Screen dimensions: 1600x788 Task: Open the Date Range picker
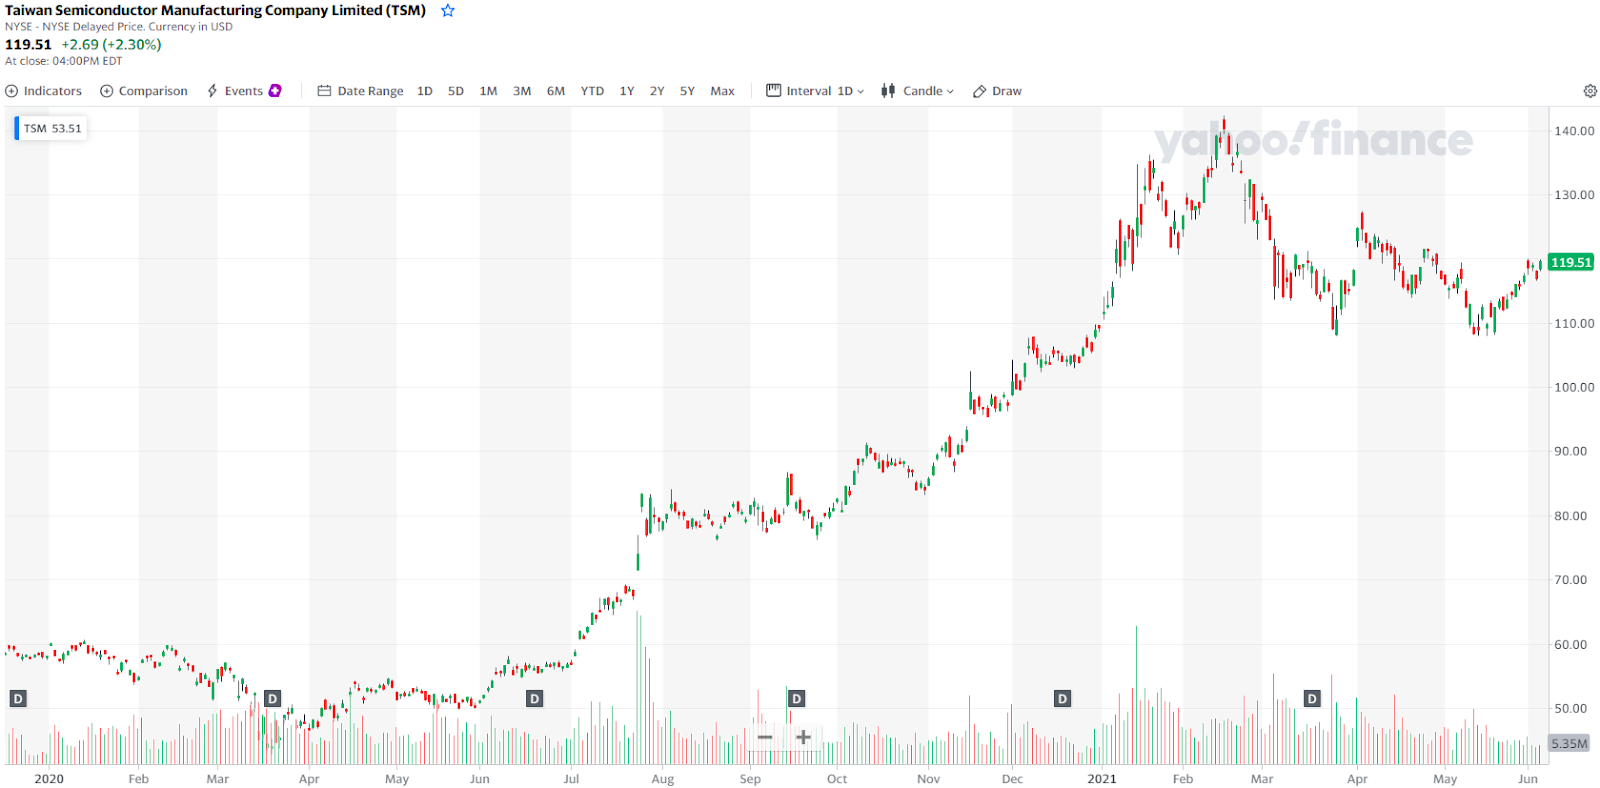pyautogui.click(x=361, y=91)
